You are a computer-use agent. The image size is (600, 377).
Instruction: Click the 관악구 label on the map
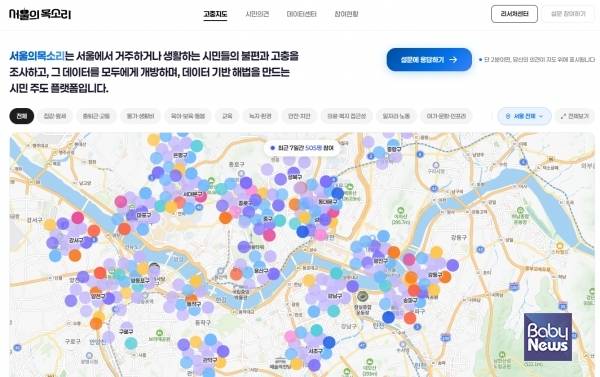209,360
